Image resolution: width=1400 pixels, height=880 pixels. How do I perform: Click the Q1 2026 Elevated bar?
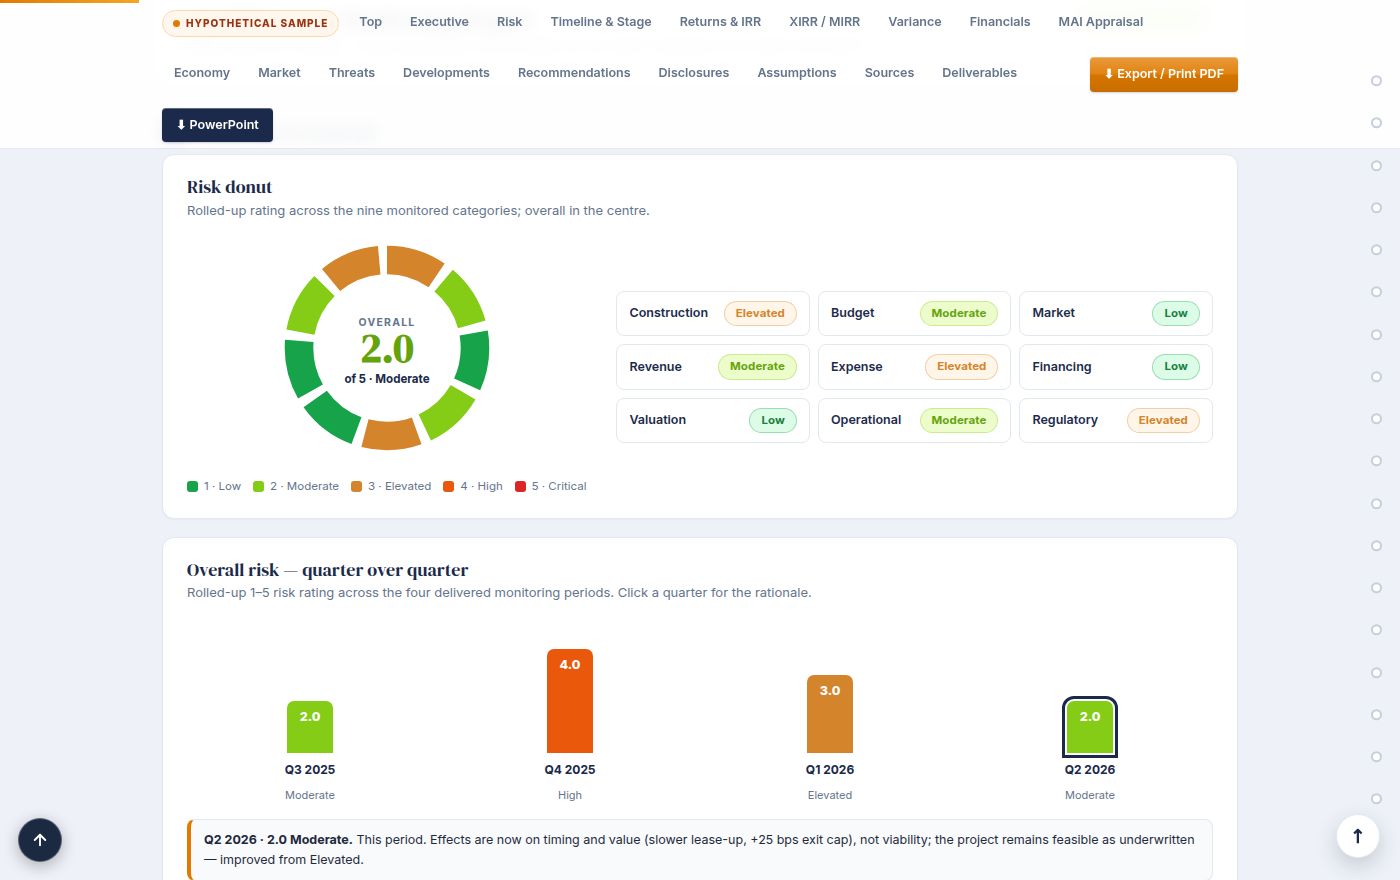(830, 714)
